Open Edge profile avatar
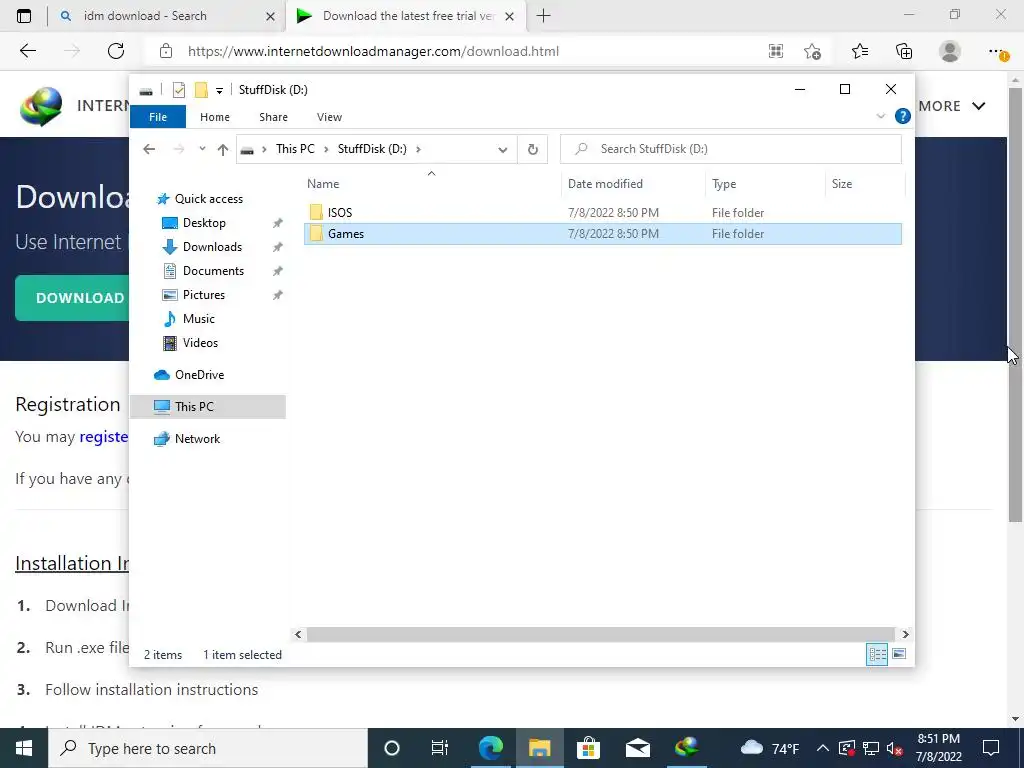The image size is (1024, 768). pyautogui.click(x=950, y=51)
